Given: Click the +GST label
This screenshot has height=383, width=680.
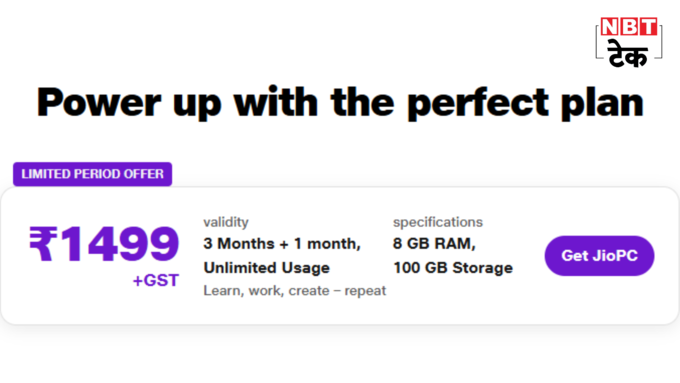Looking at the screenshot, I should (x=156, y=281).
